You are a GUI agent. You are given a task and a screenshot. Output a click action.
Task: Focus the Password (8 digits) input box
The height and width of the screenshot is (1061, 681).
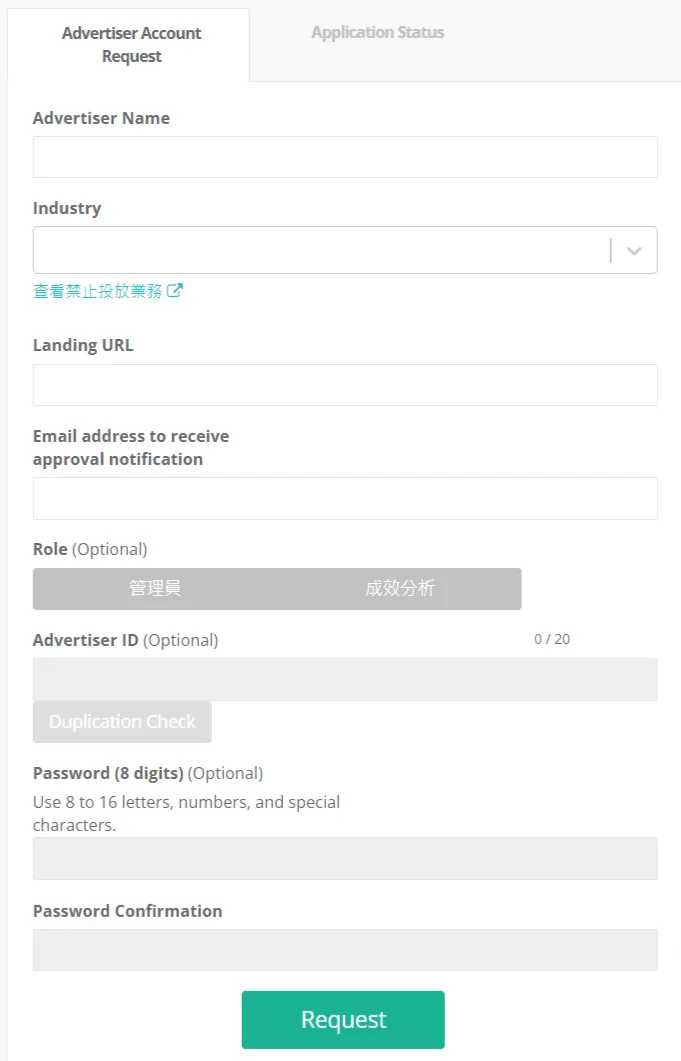pyautogui.click(x=345, y=858)
